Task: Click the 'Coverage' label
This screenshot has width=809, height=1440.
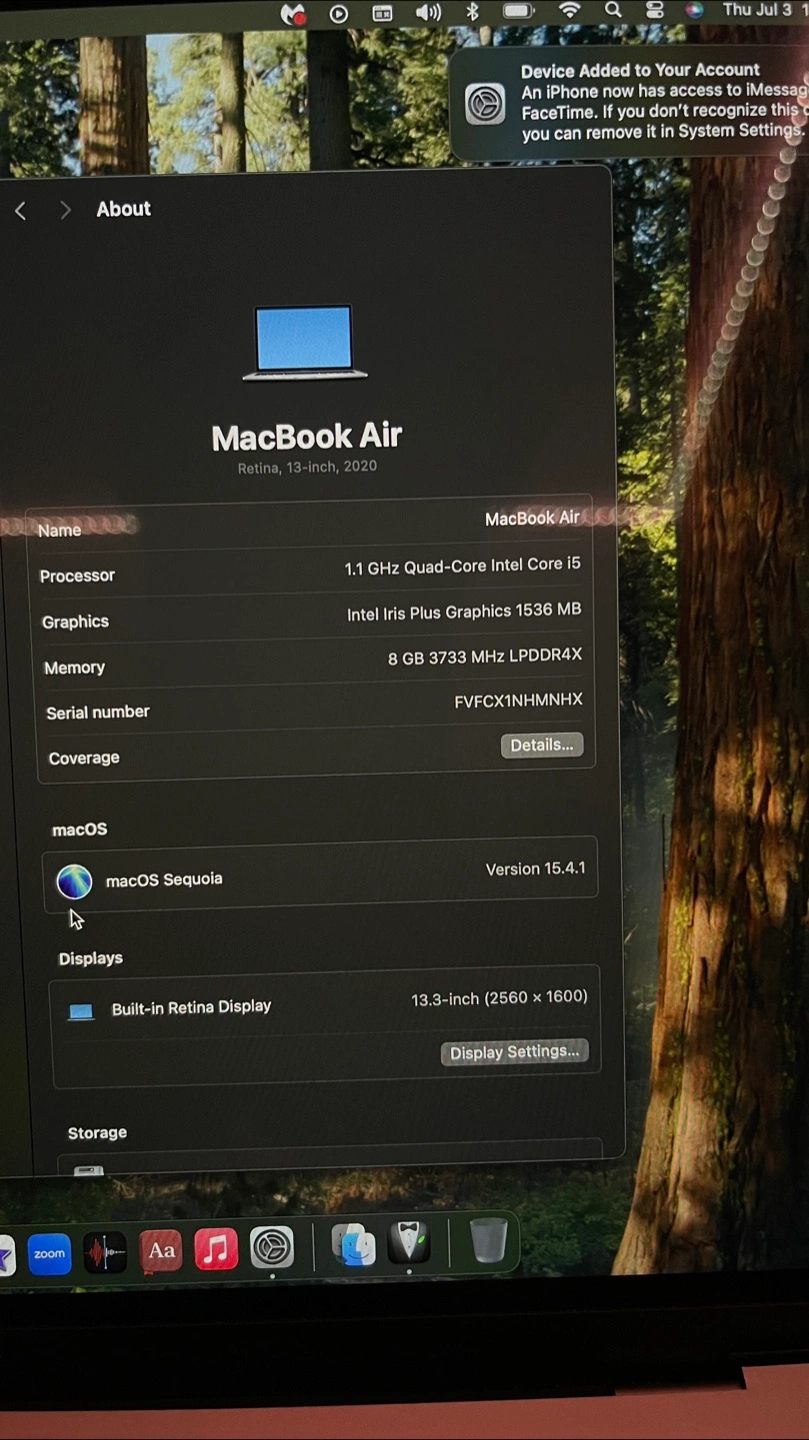Action: pyautogui.click(x=84, y=758)
